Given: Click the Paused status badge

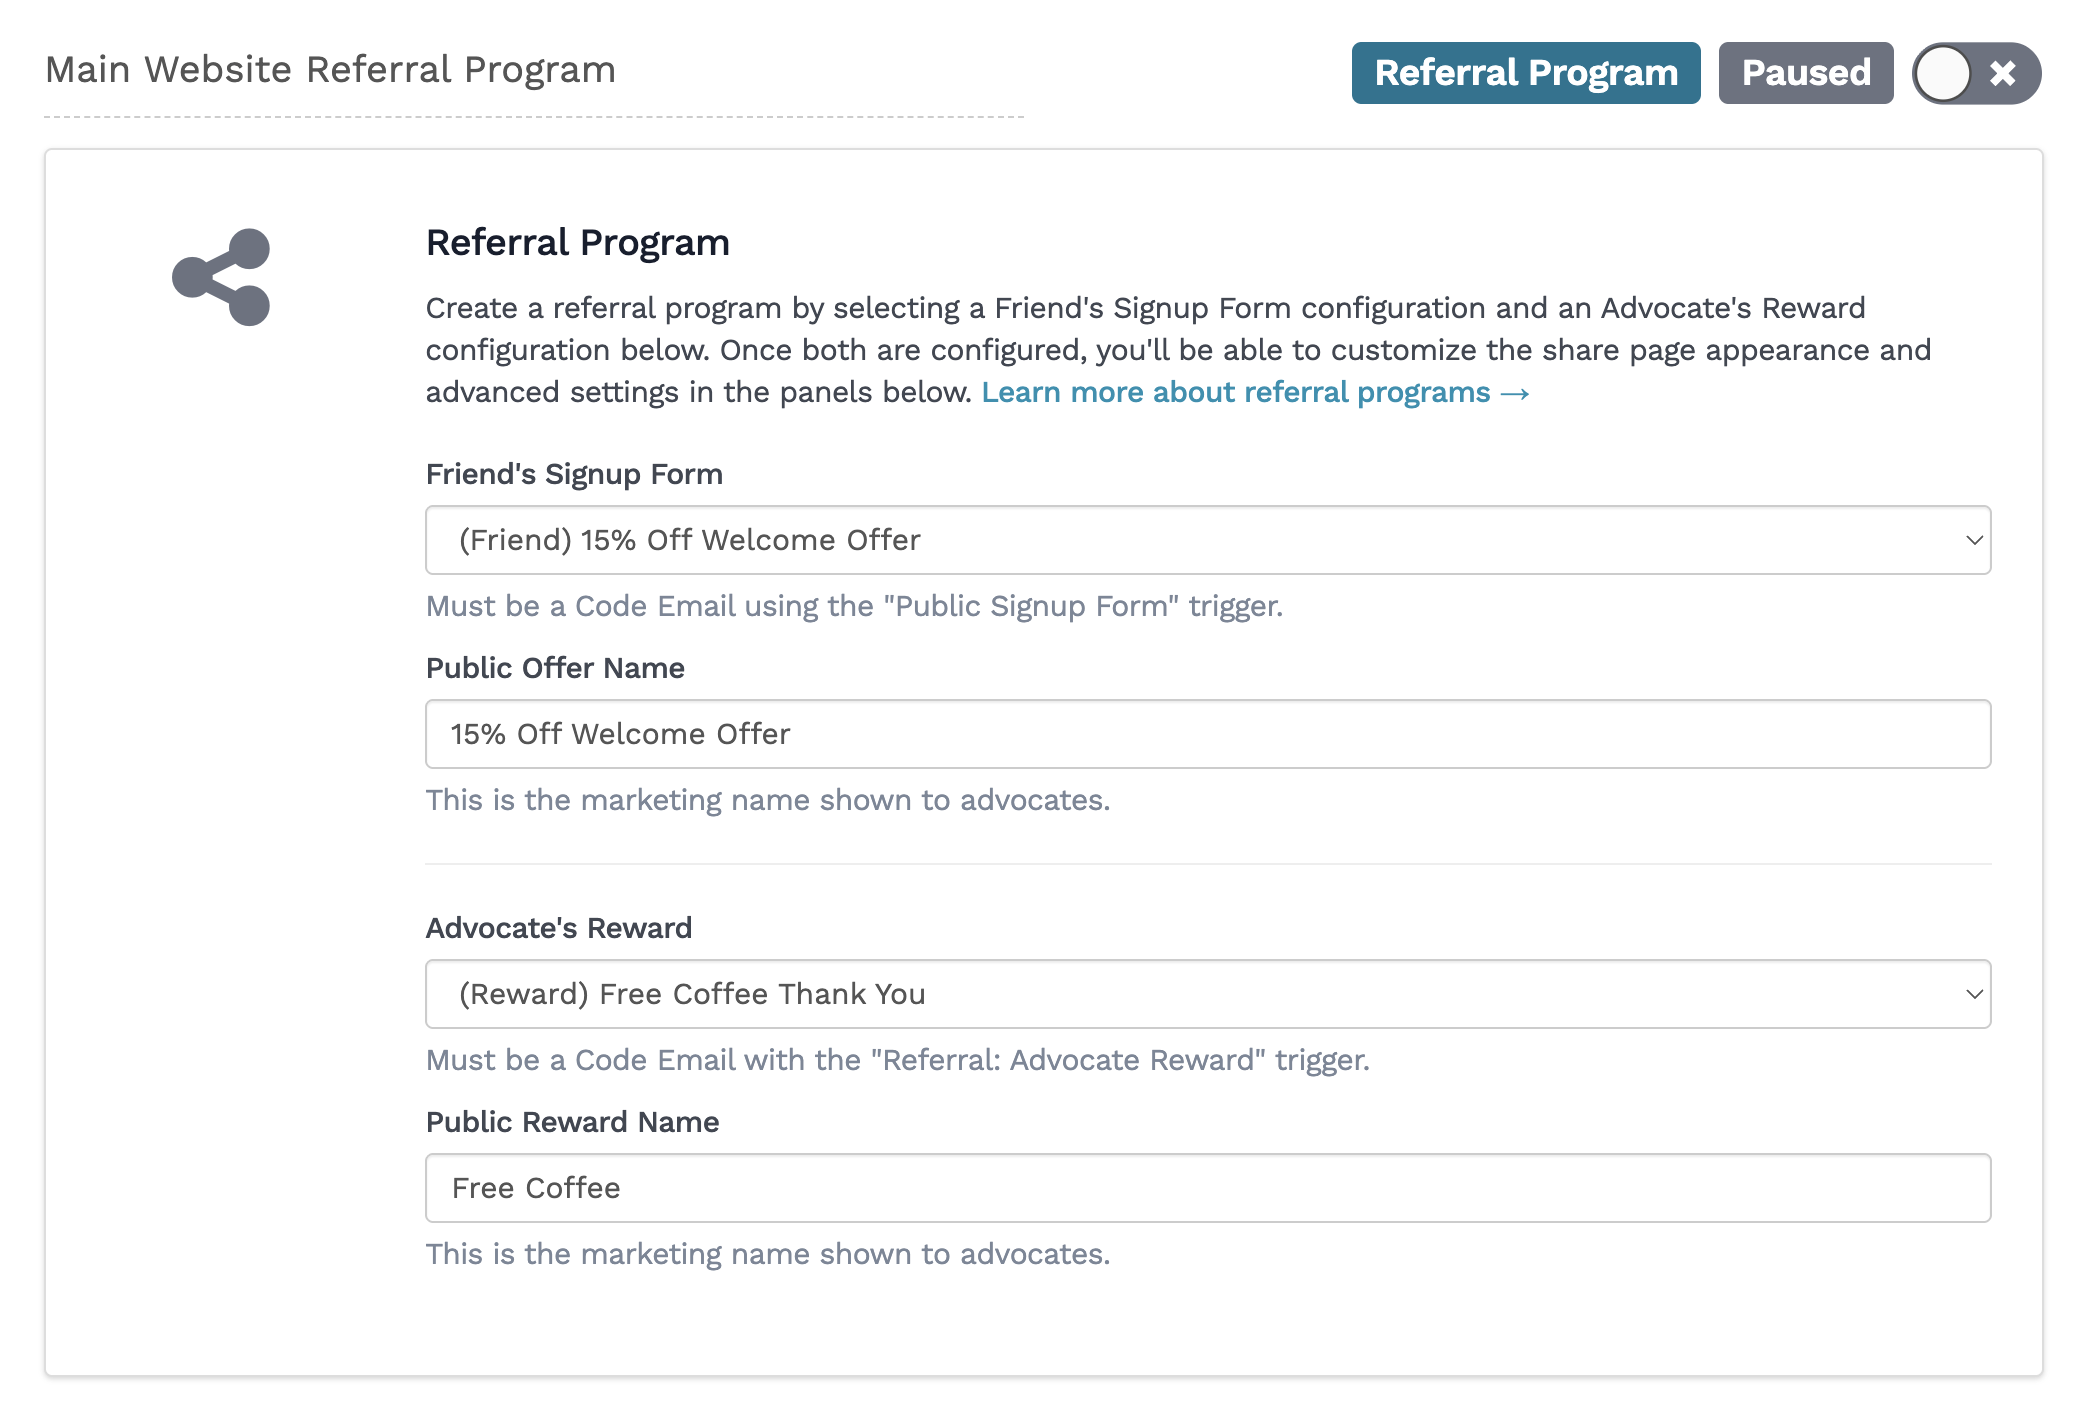Looking at the screenshot, I should [x=1805, y=73].
